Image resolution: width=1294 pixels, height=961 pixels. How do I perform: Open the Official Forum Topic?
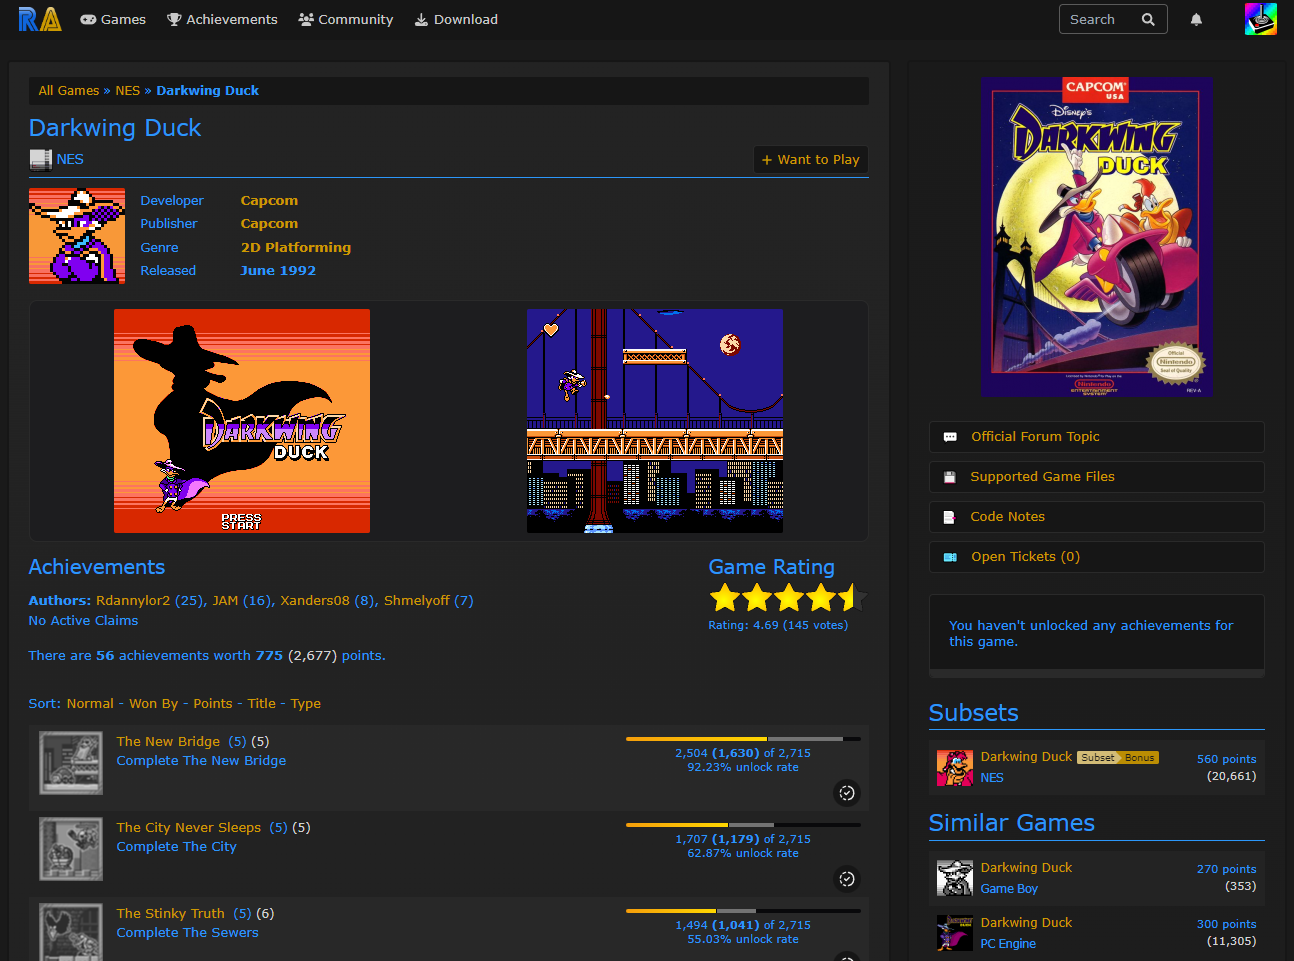click(1097, 436)
